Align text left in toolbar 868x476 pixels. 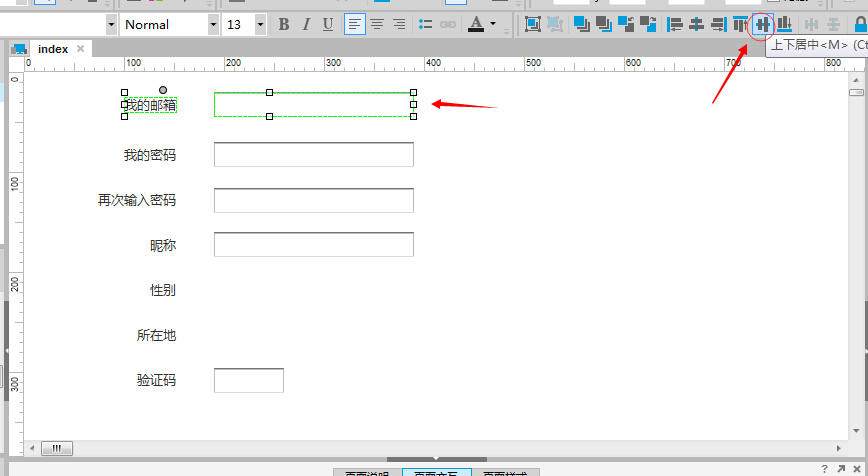355,24
